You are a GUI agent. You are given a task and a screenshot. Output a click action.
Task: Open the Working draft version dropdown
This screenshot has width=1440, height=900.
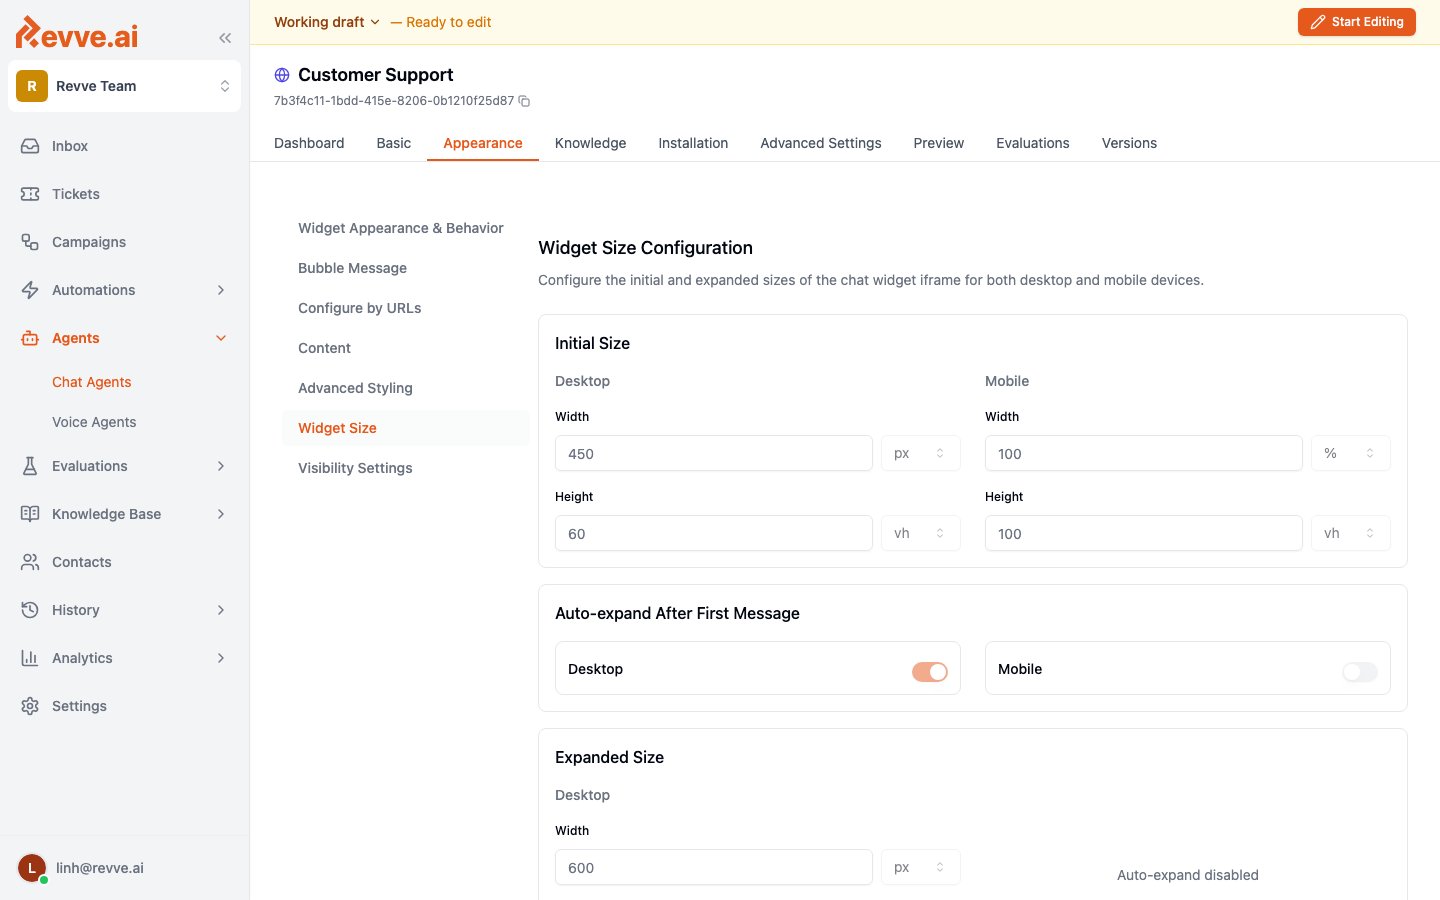tap(327, 22)
